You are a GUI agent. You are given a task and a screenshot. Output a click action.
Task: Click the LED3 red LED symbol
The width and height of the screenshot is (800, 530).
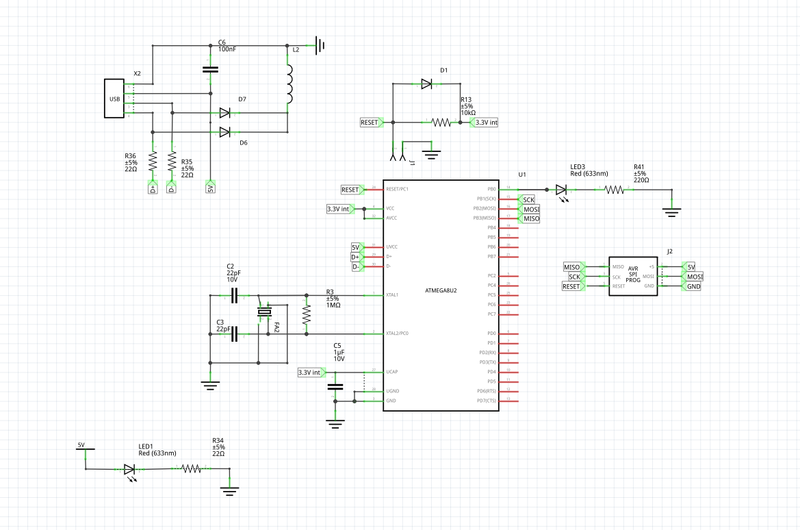tap(562, 189)
